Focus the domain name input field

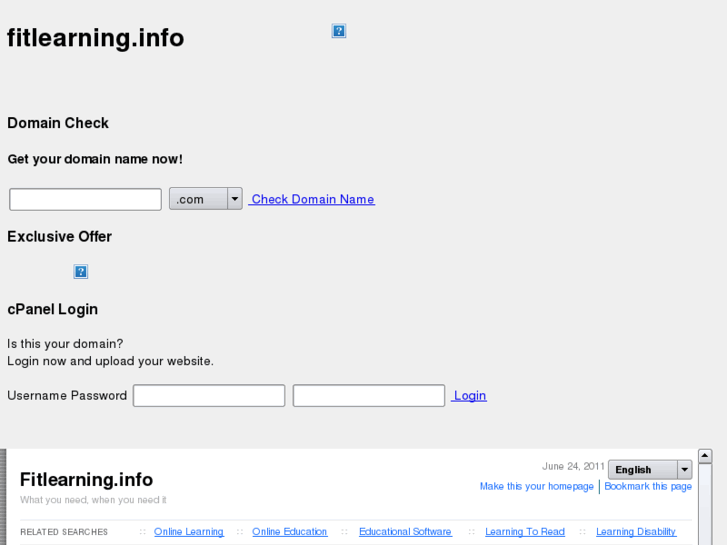click(x=85, y=199)
